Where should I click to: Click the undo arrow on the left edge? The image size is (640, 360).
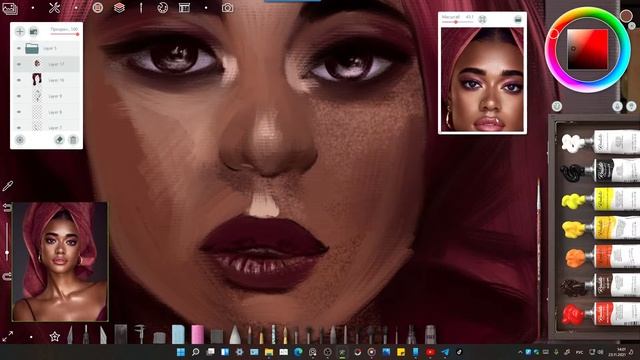(x=7, y=208)
